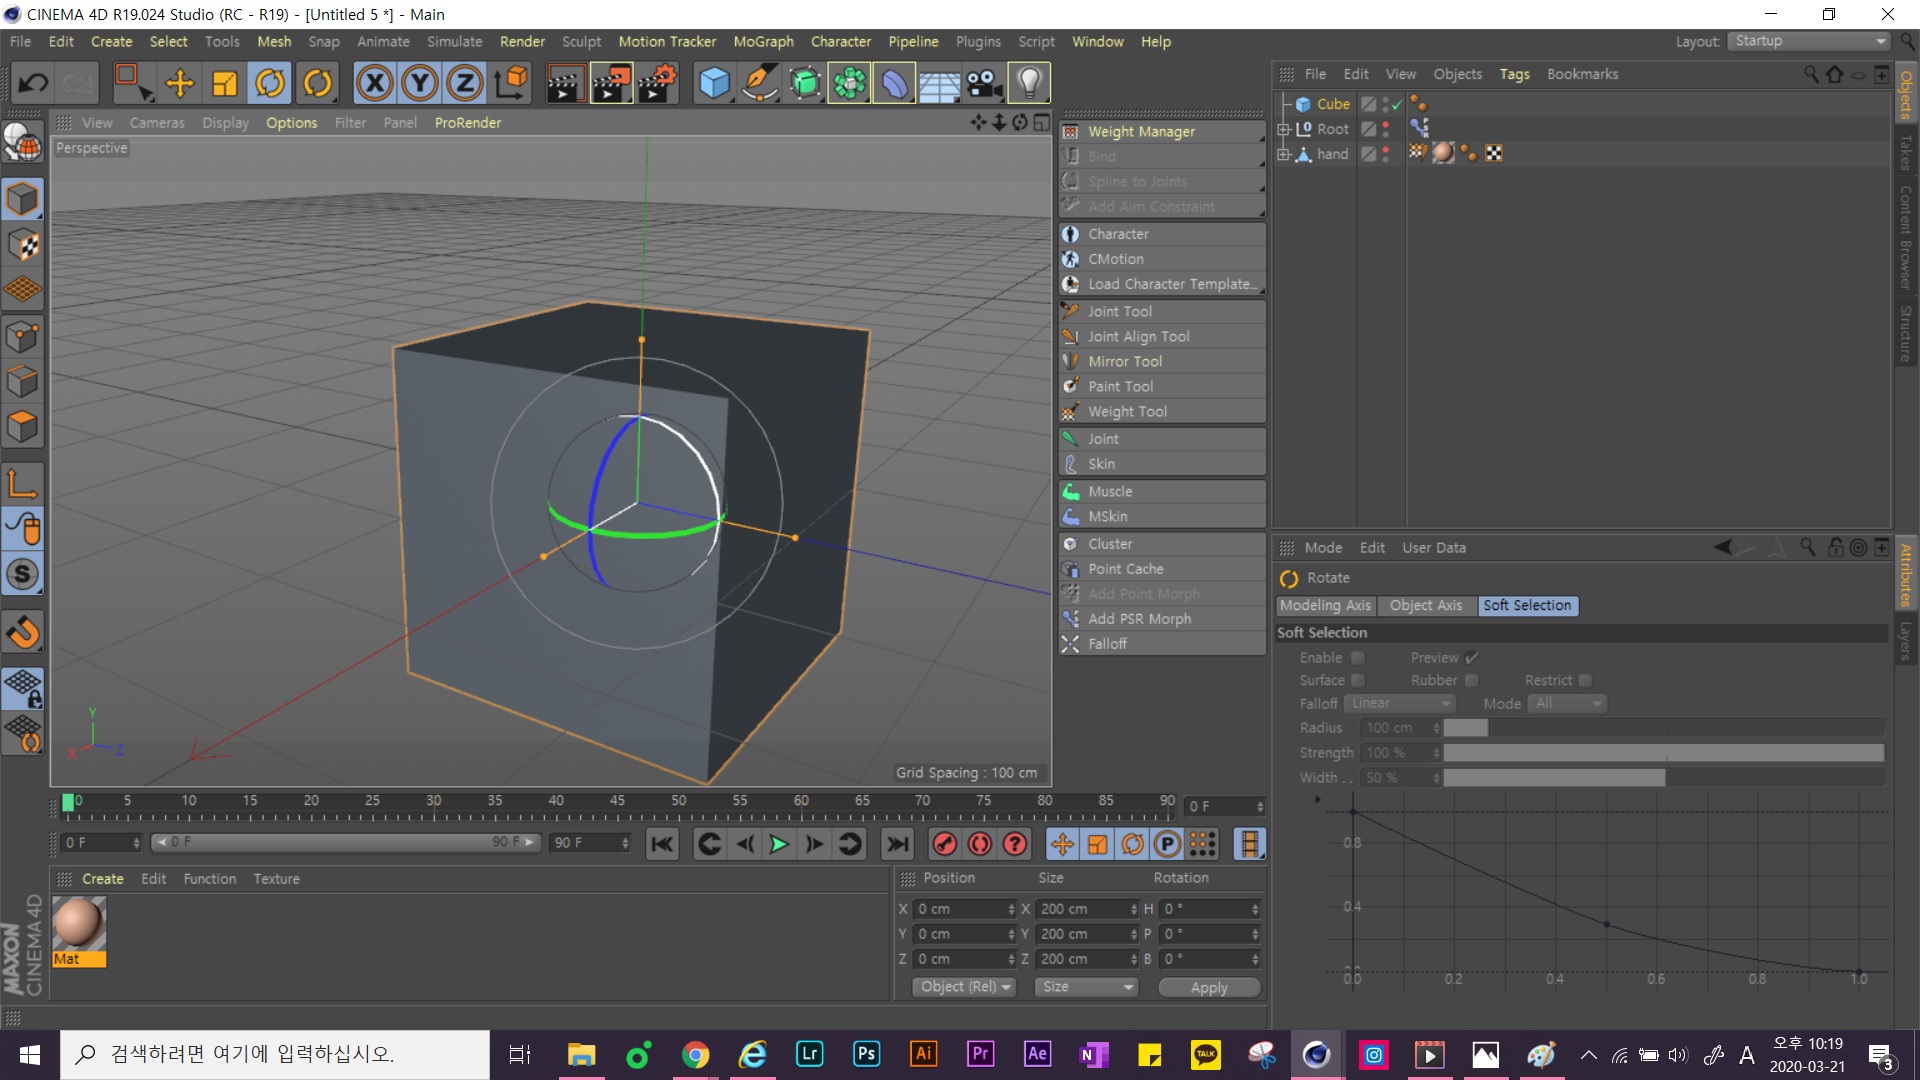Click the Undo arrow icon
This screenshot has width=1920, height=1080.
[x=33, y=83]
